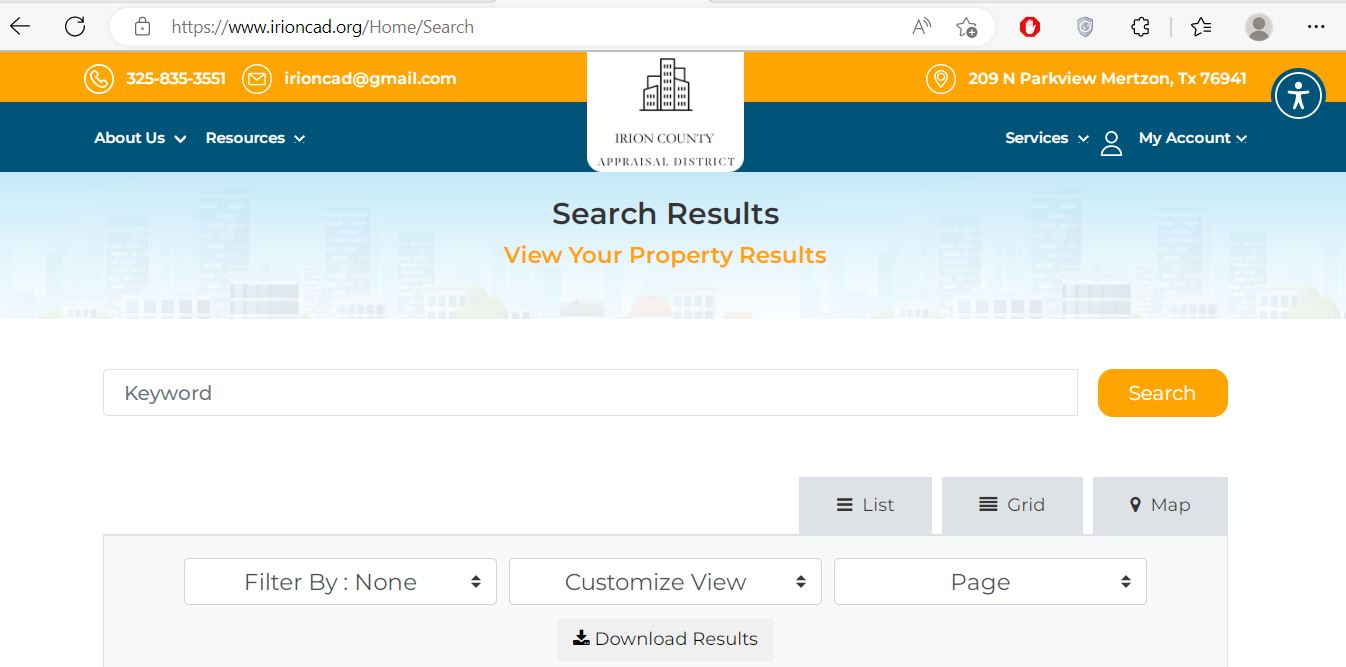This screenshot has width=1346, height=667.
Task: Click the location pin address icon
Action: point(940,78)
